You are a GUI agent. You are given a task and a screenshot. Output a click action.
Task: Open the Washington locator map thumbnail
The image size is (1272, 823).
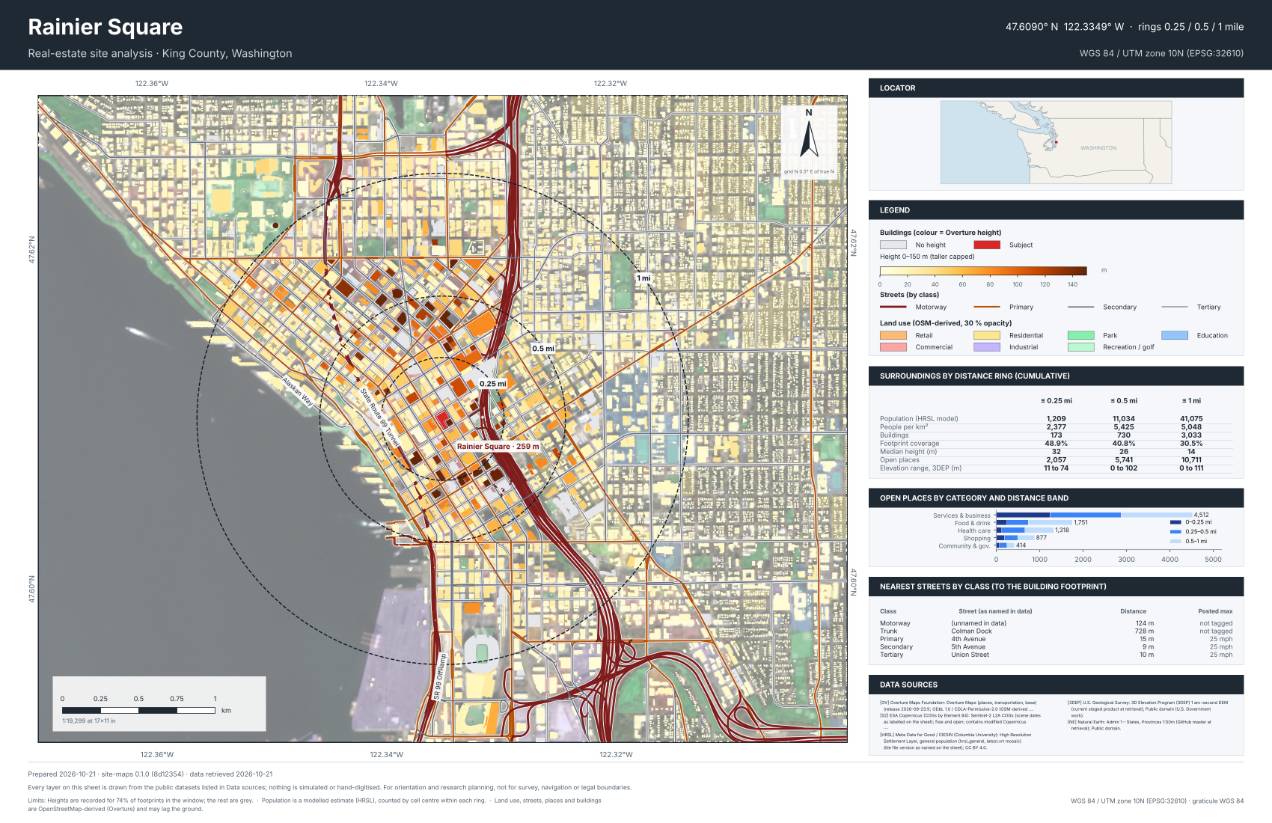pos(1056,143)
